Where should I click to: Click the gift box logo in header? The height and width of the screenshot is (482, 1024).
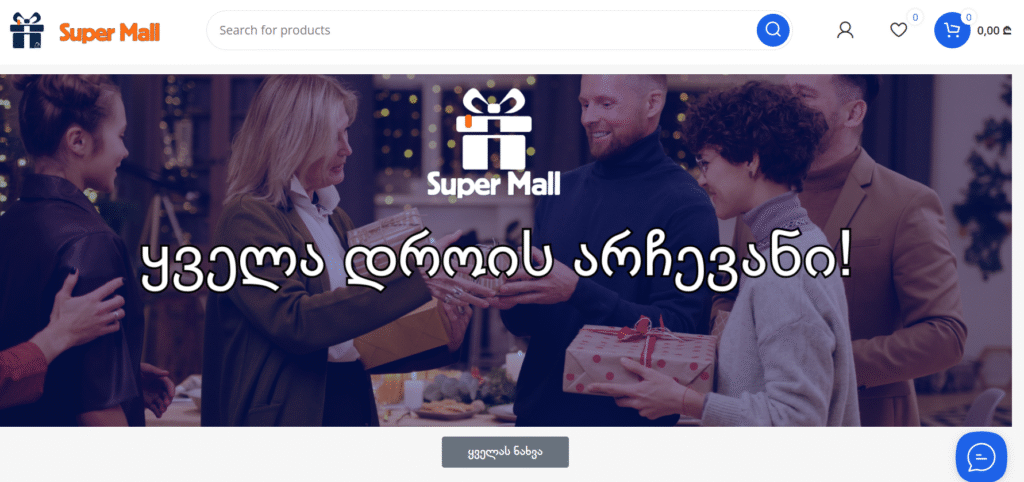tap(27, 30)
